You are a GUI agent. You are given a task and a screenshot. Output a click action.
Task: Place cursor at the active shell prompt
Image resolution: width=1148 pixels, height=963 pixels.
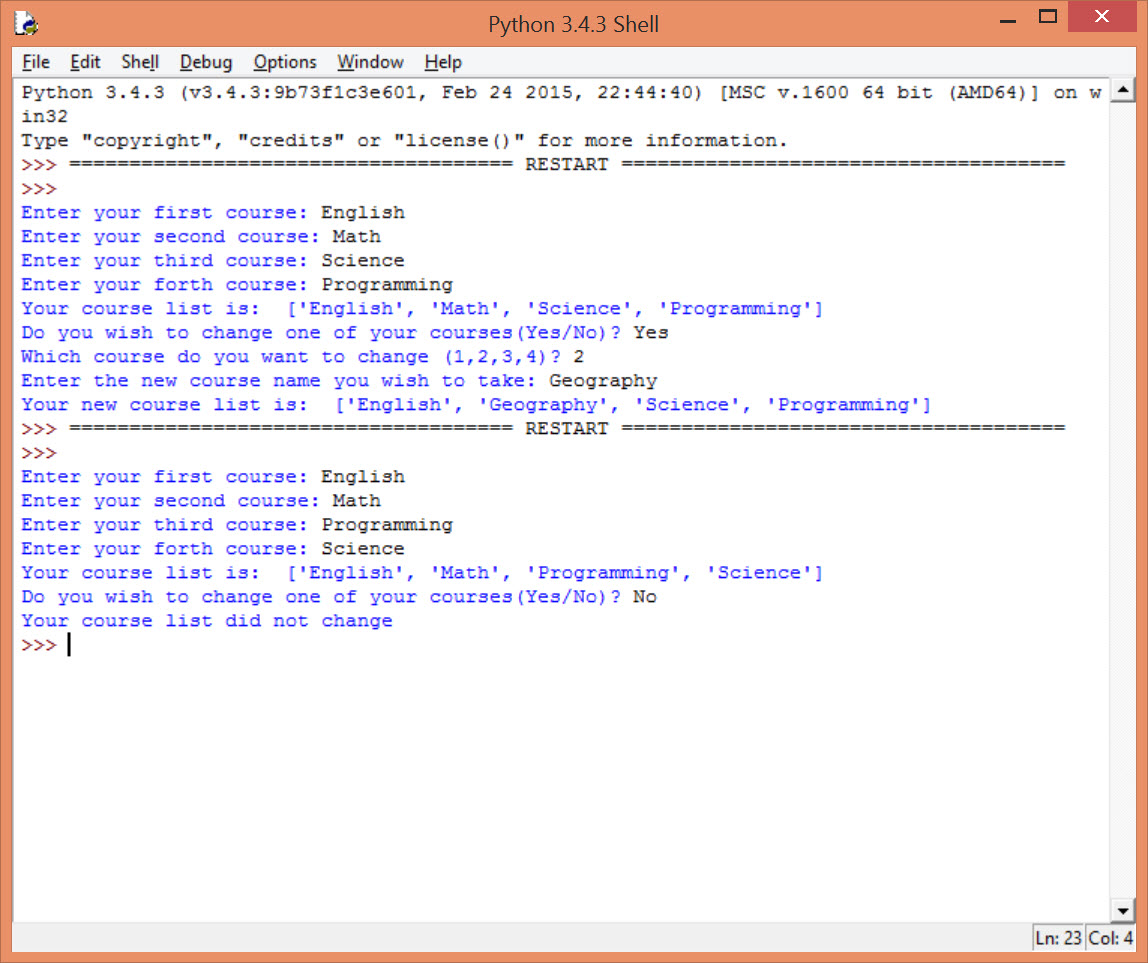point(68,645)
